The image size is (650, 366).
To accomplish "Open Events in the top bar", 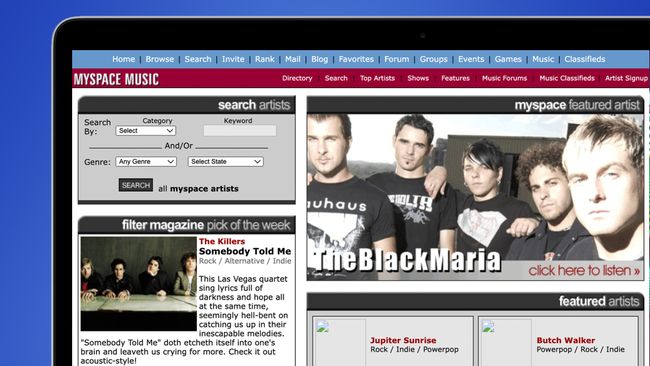I will (471, 59).
